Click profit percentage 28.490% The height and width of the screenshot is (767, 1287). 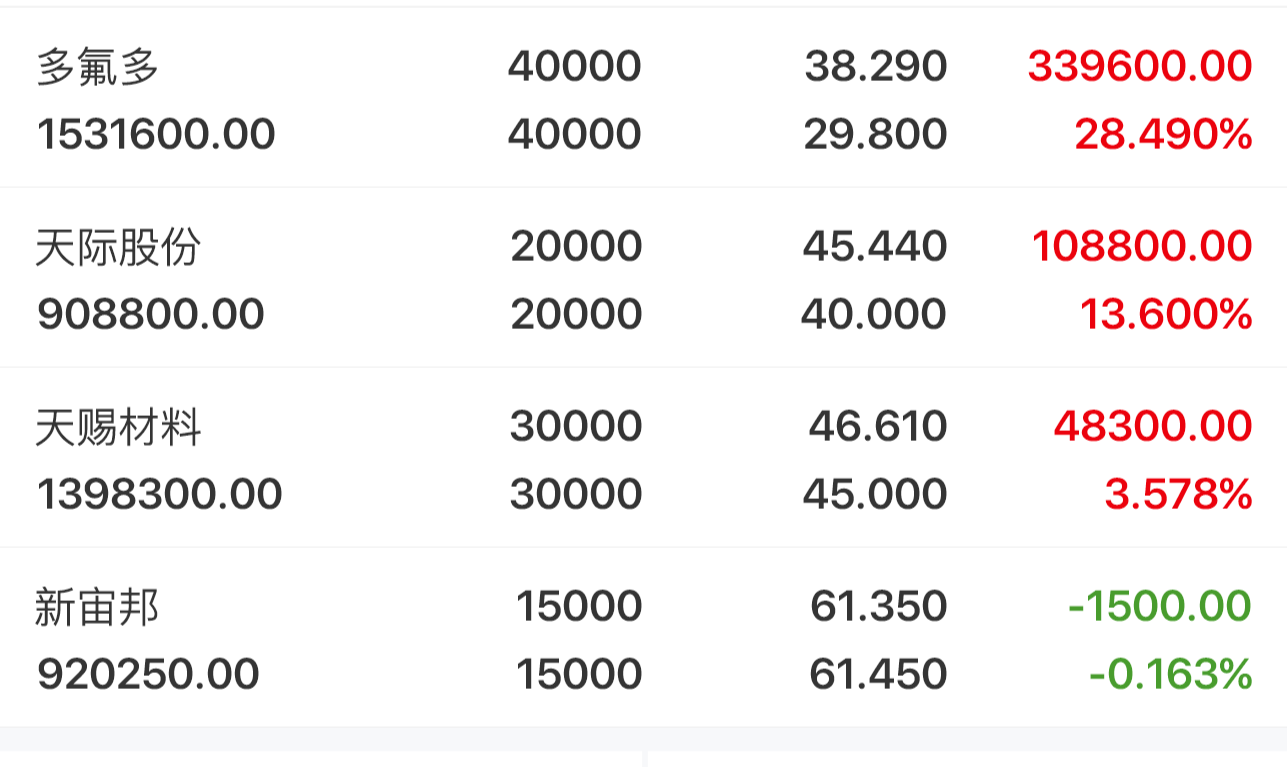[x=1163, y=134]
